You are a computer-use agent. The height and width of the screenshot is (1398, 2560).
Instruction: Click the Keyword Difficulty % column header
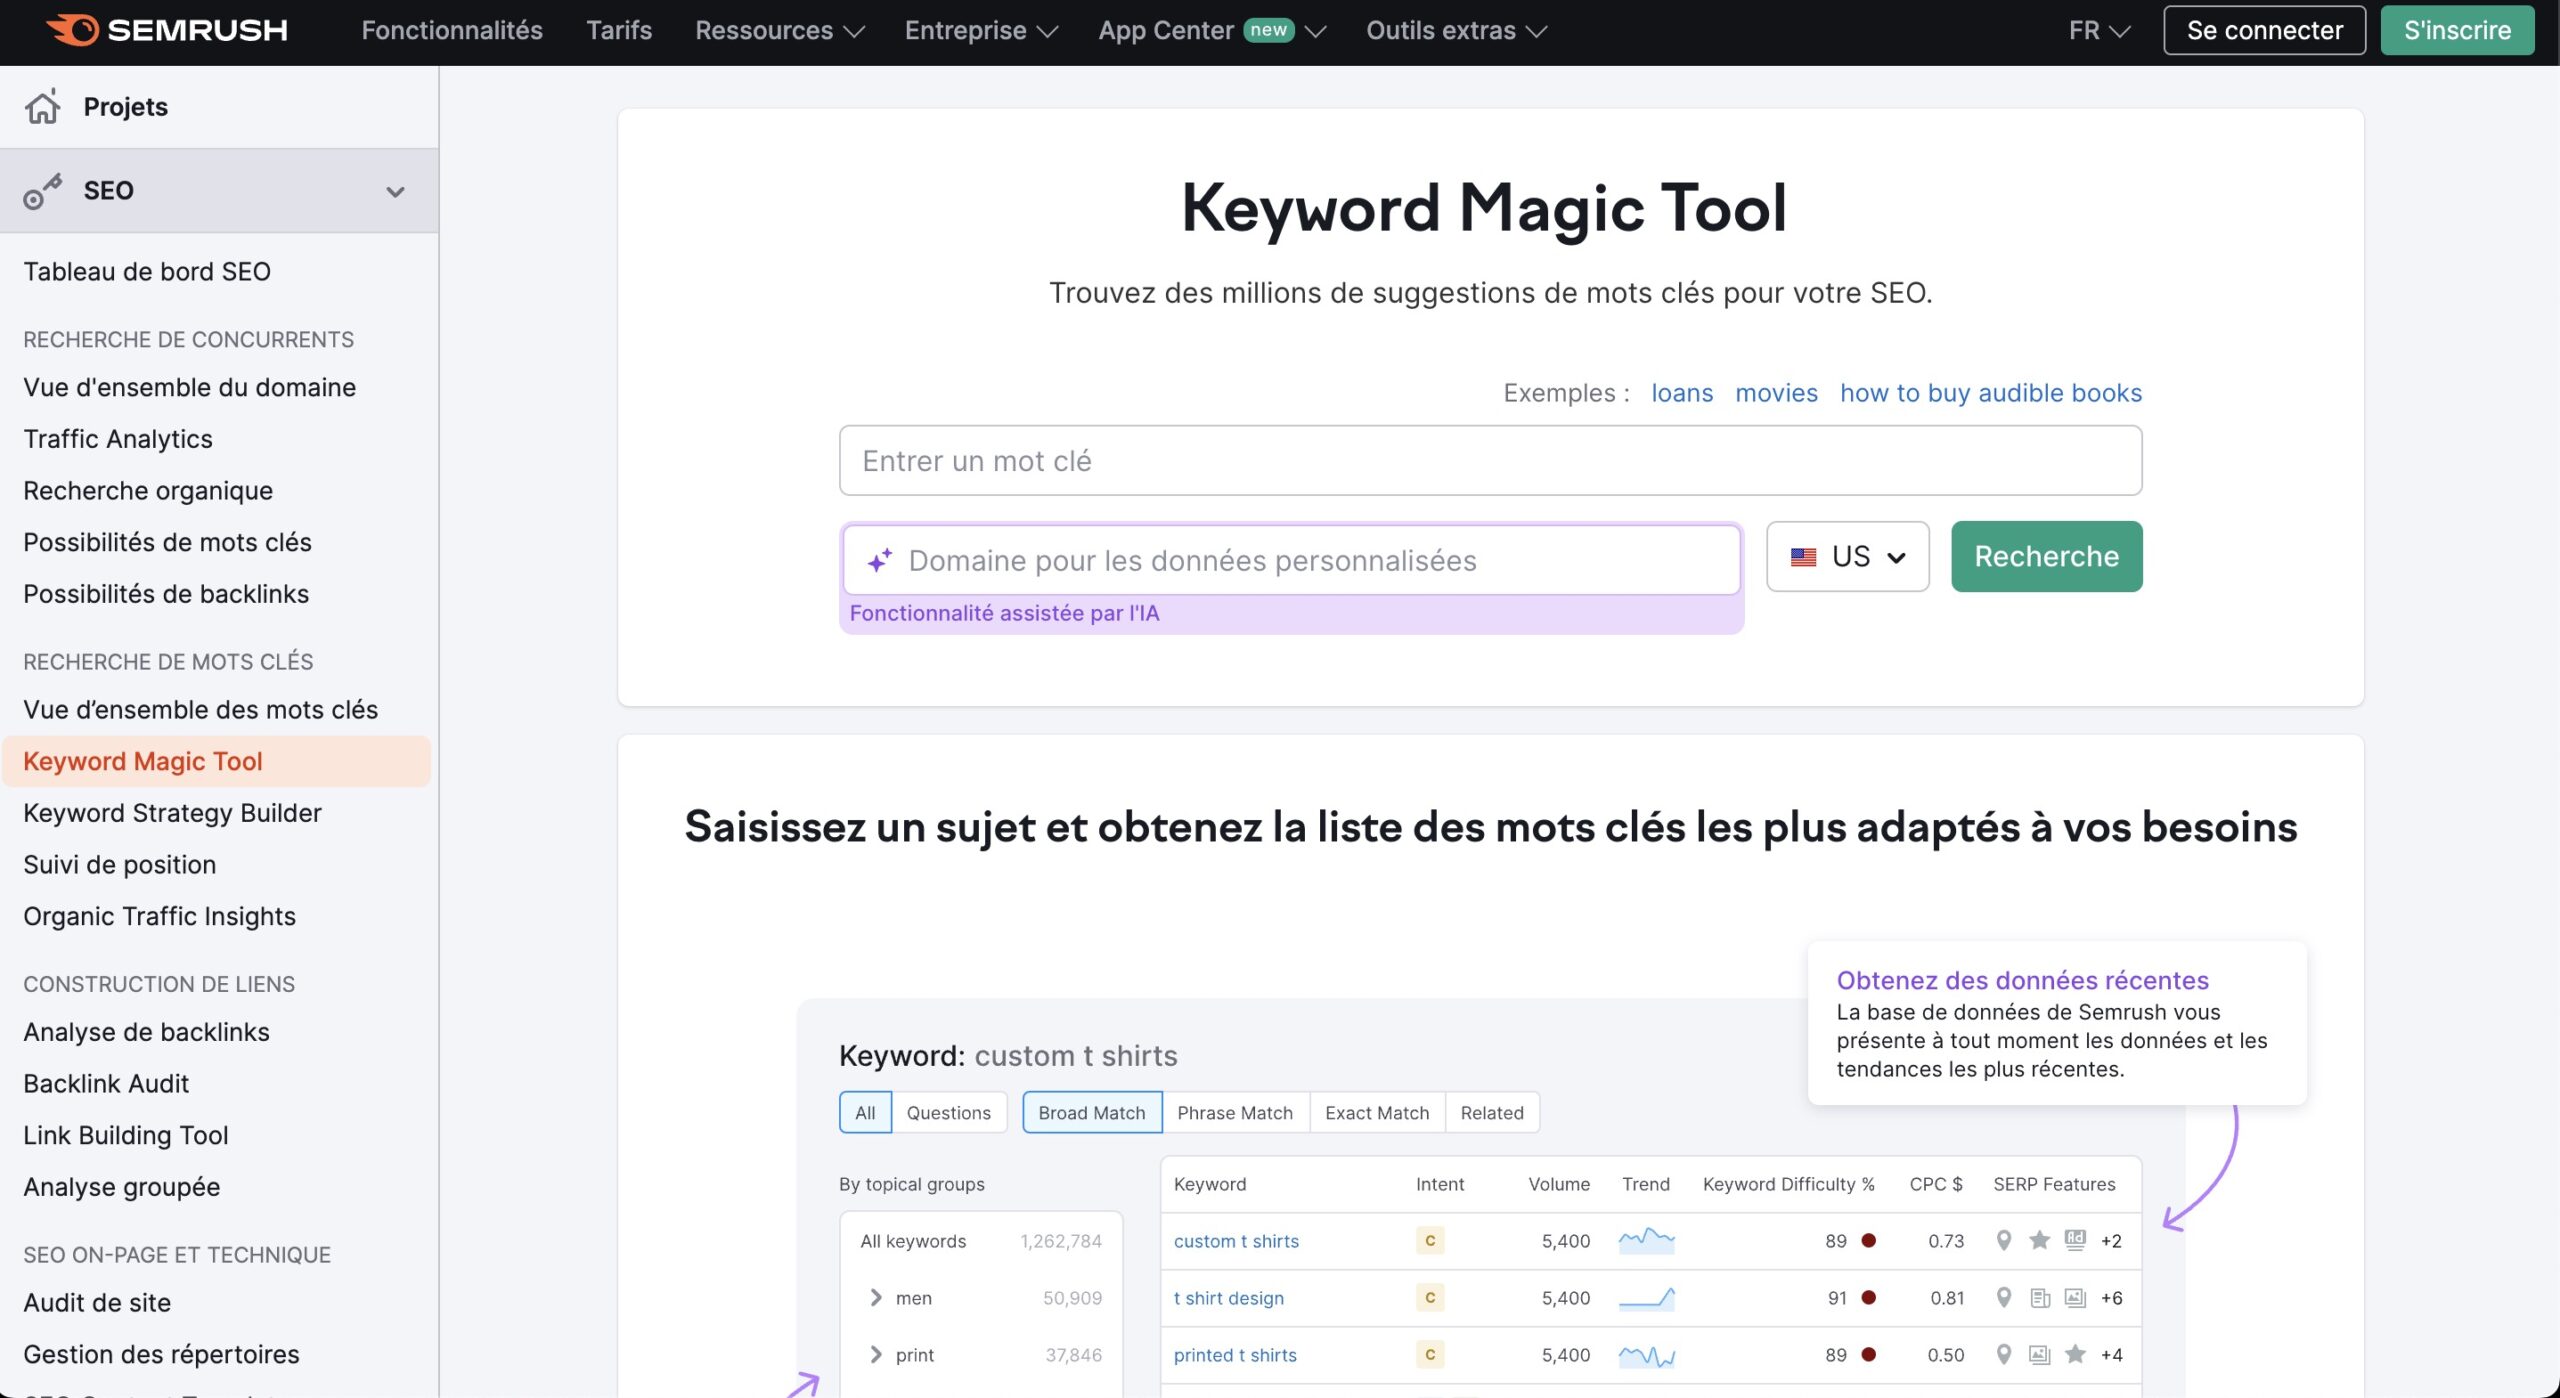click(1788, 1184)
